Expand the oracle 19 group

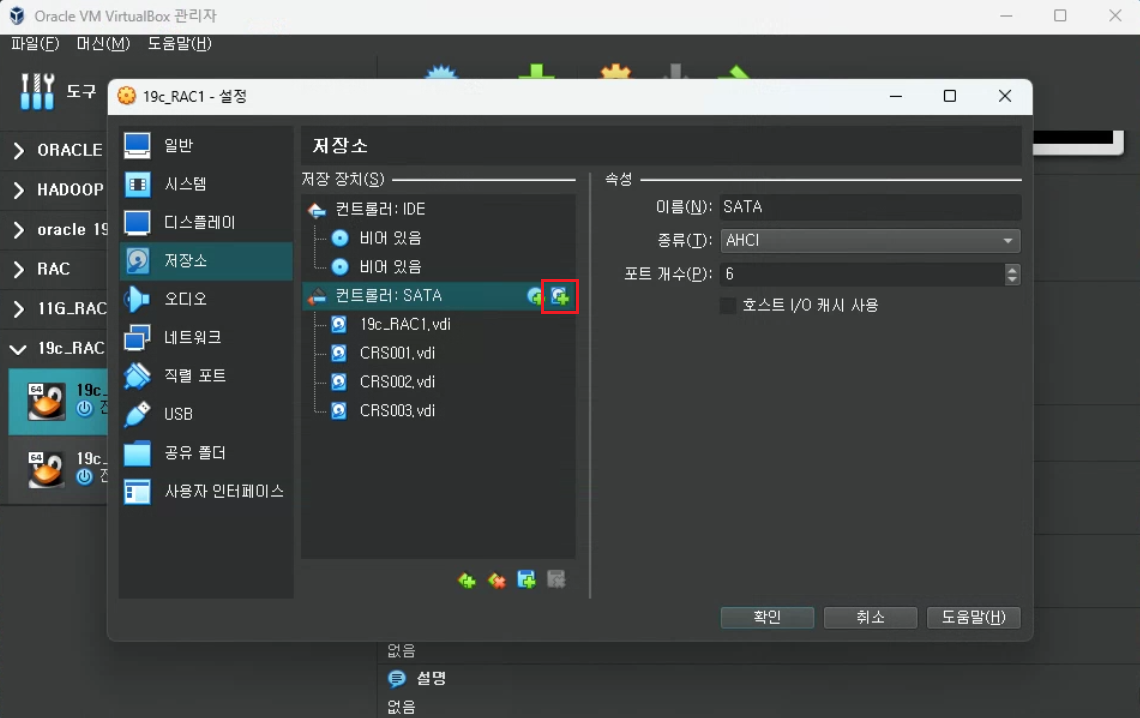tap(19, 230)
